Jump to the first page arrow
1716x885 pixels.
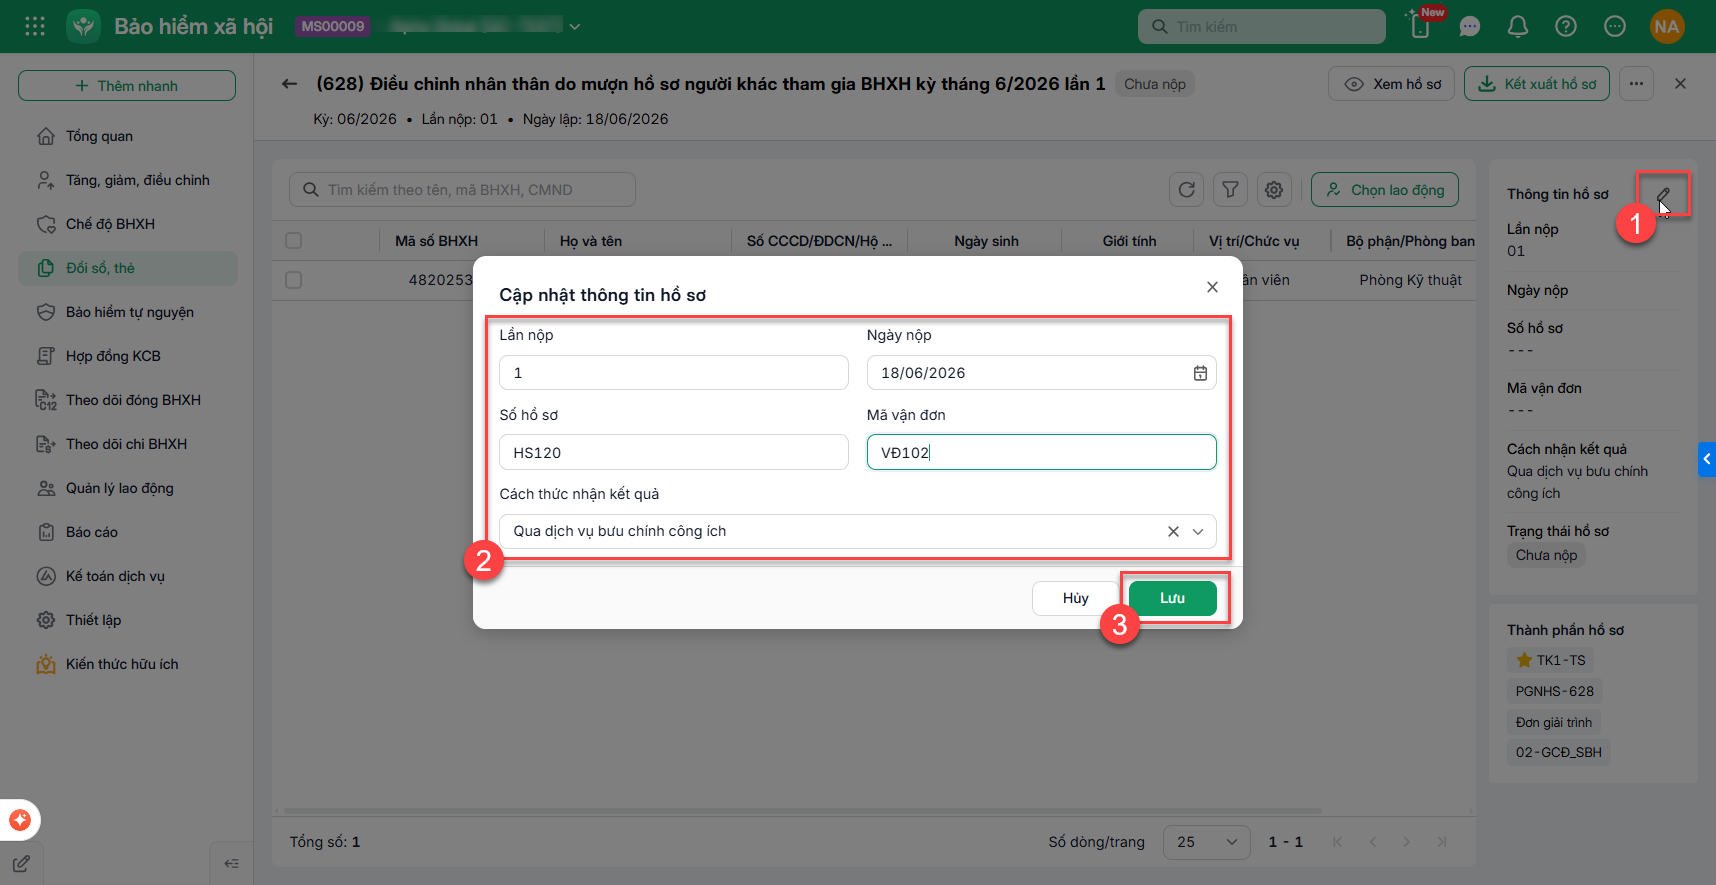tap(1338, 842)
